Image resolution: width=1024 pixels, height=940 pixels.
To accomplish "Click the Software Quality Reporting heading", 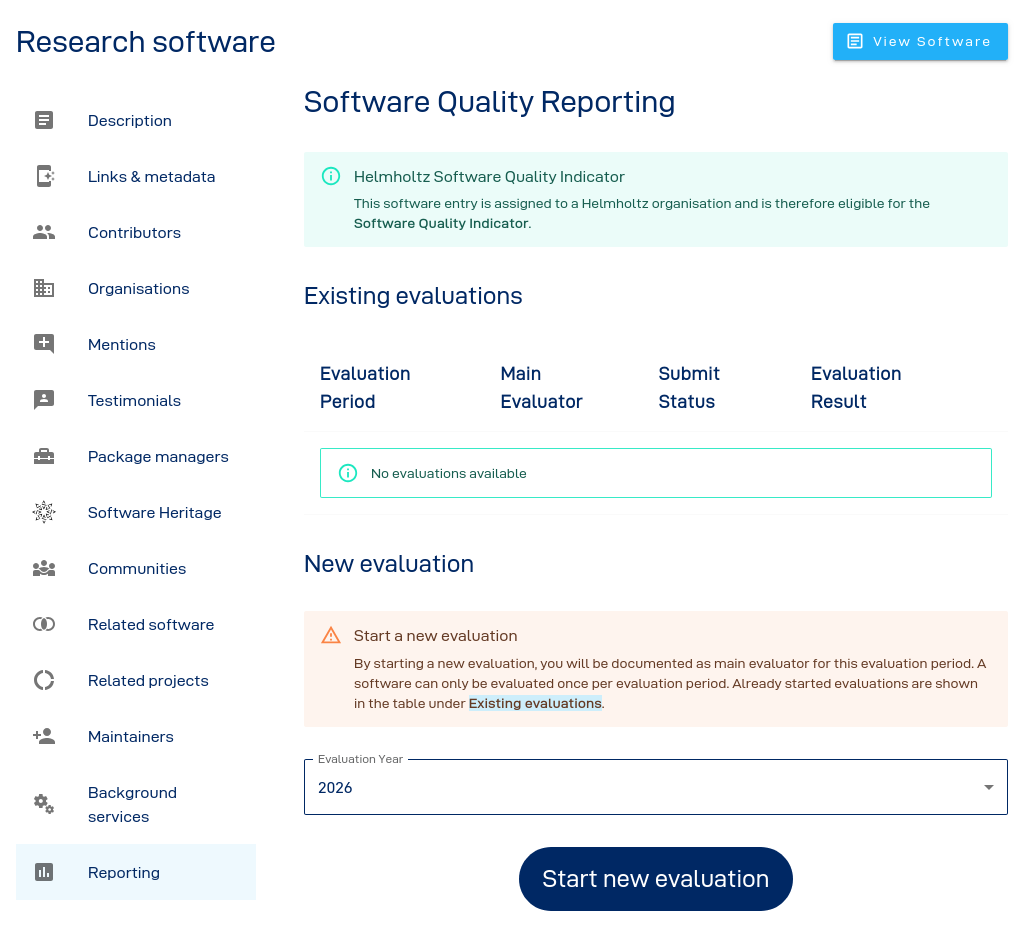I will coord(489,103).
